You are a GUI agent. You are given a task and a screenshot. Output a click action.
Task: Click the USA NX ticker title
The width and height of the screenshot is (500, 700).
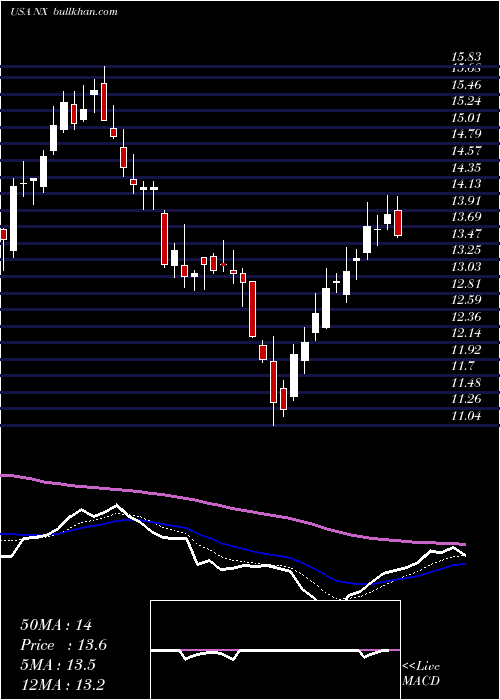[x=28, y=11]
